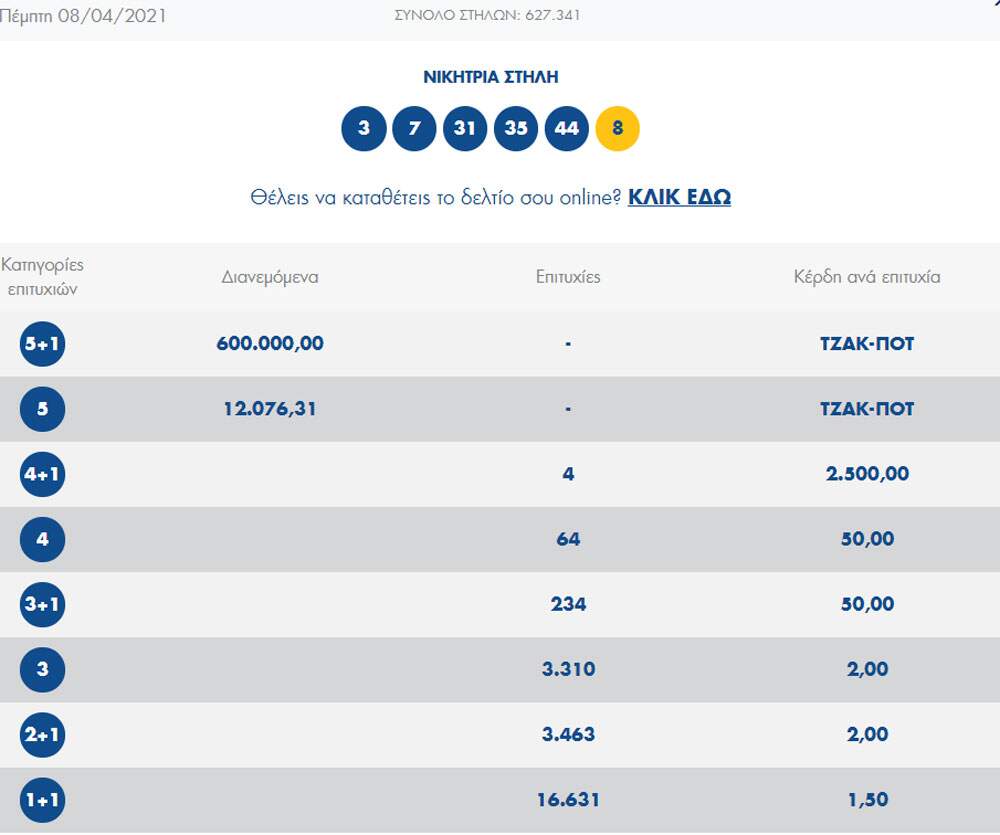Click the 2.500,00 prize amount
This screenshot has height=835, width=1000.
point(867,474)
